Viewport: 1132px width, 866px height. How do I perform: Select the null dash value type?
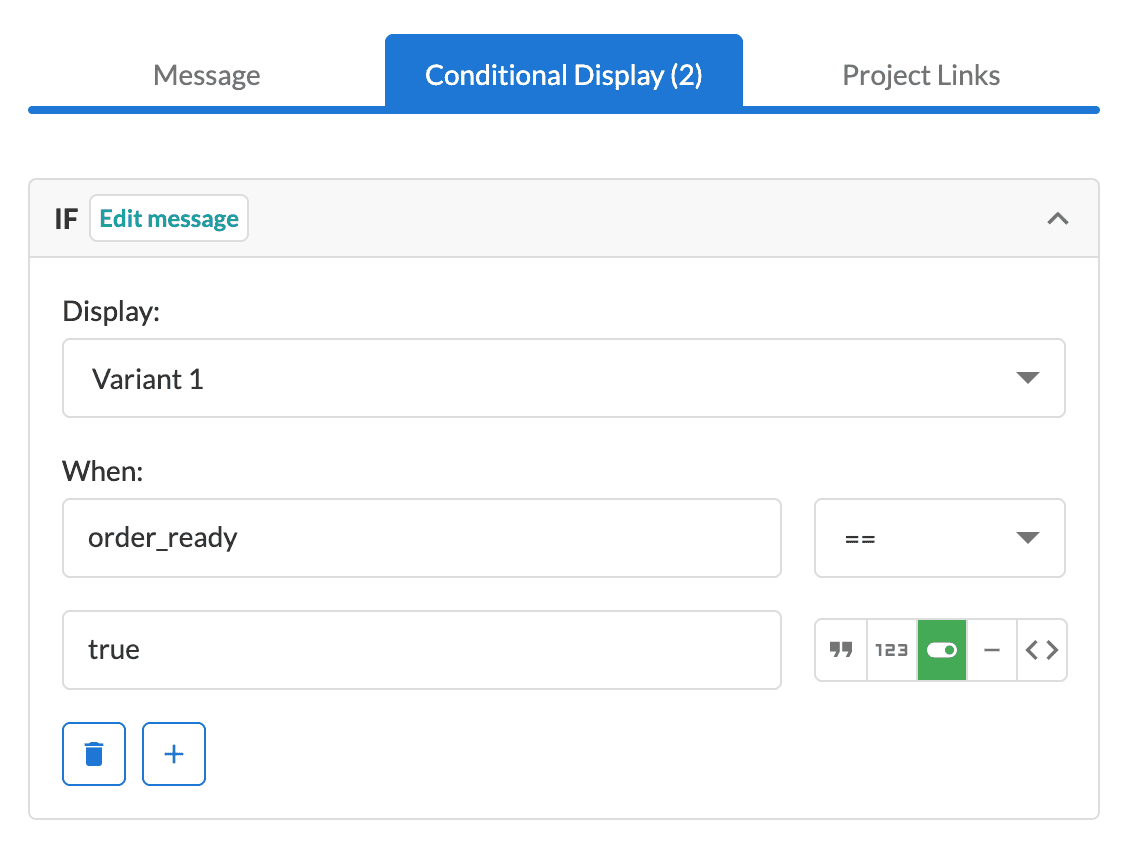pyautogui.click(x=992, y=650)
